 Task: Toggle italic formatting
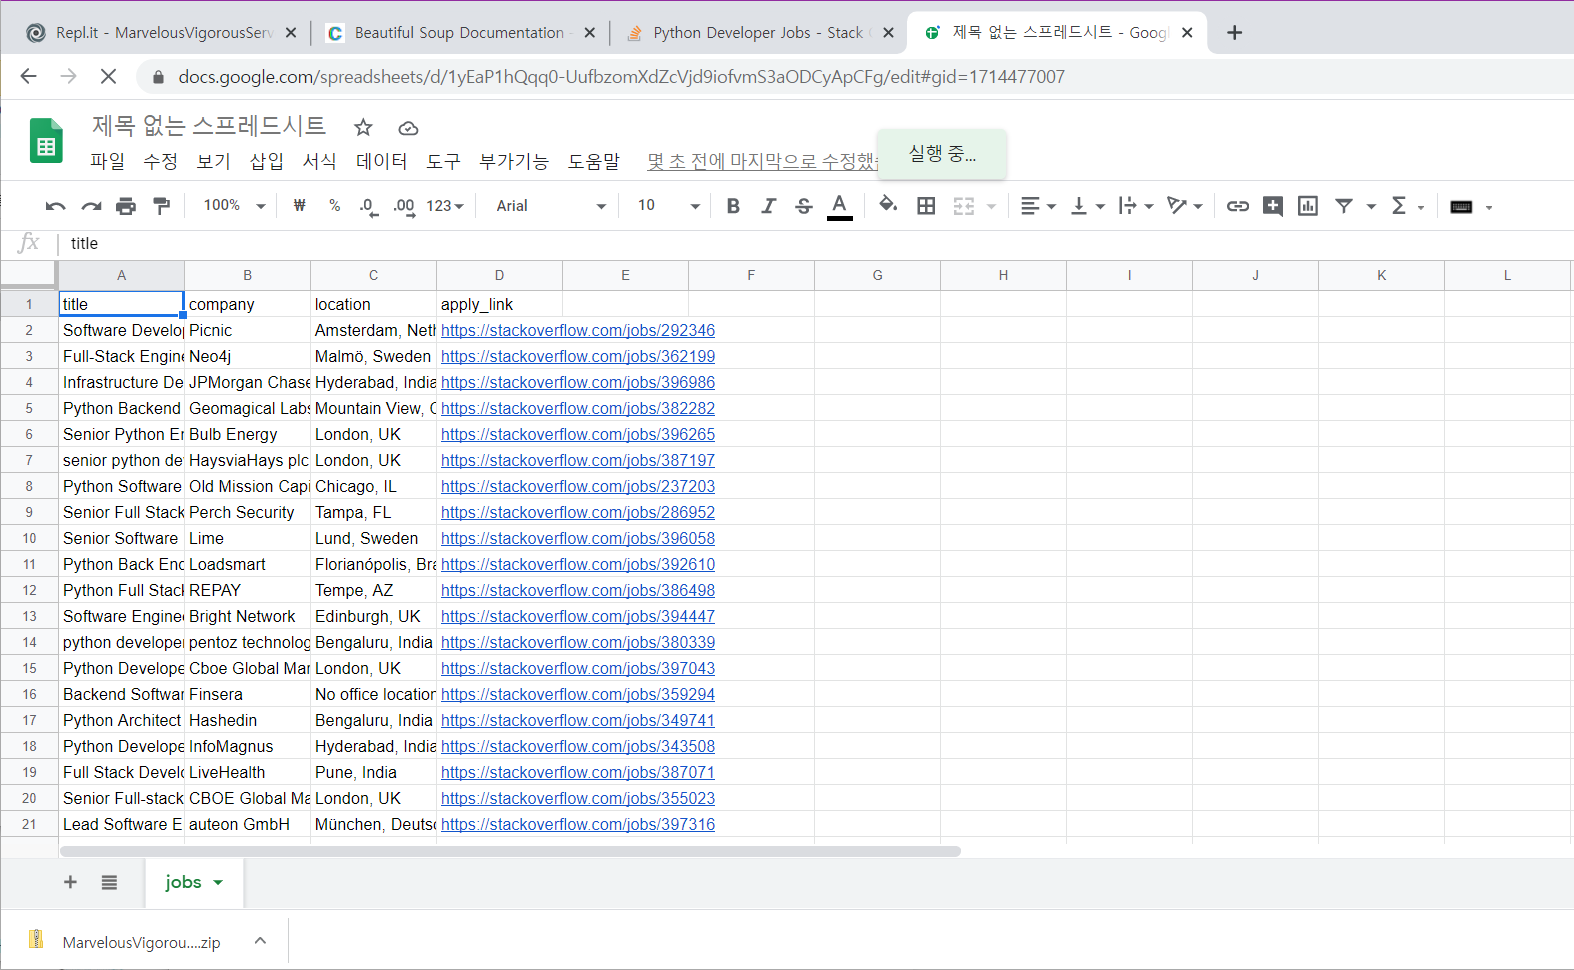pyautogui.click(x=768, y=206)
